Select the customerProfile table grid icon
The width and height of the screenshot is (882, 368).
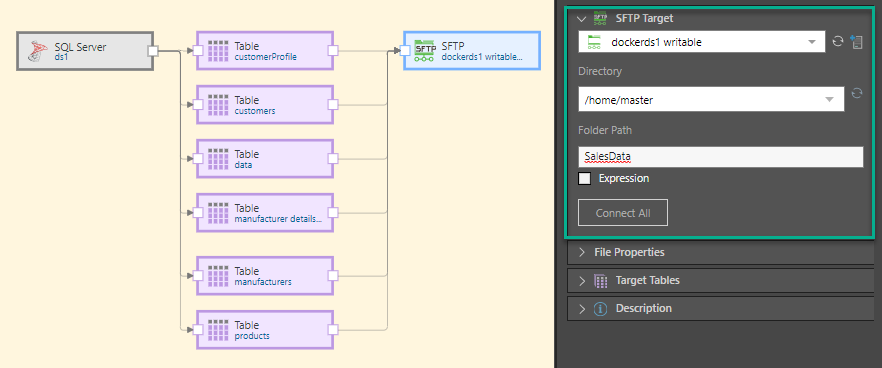[x=218, y=51]
